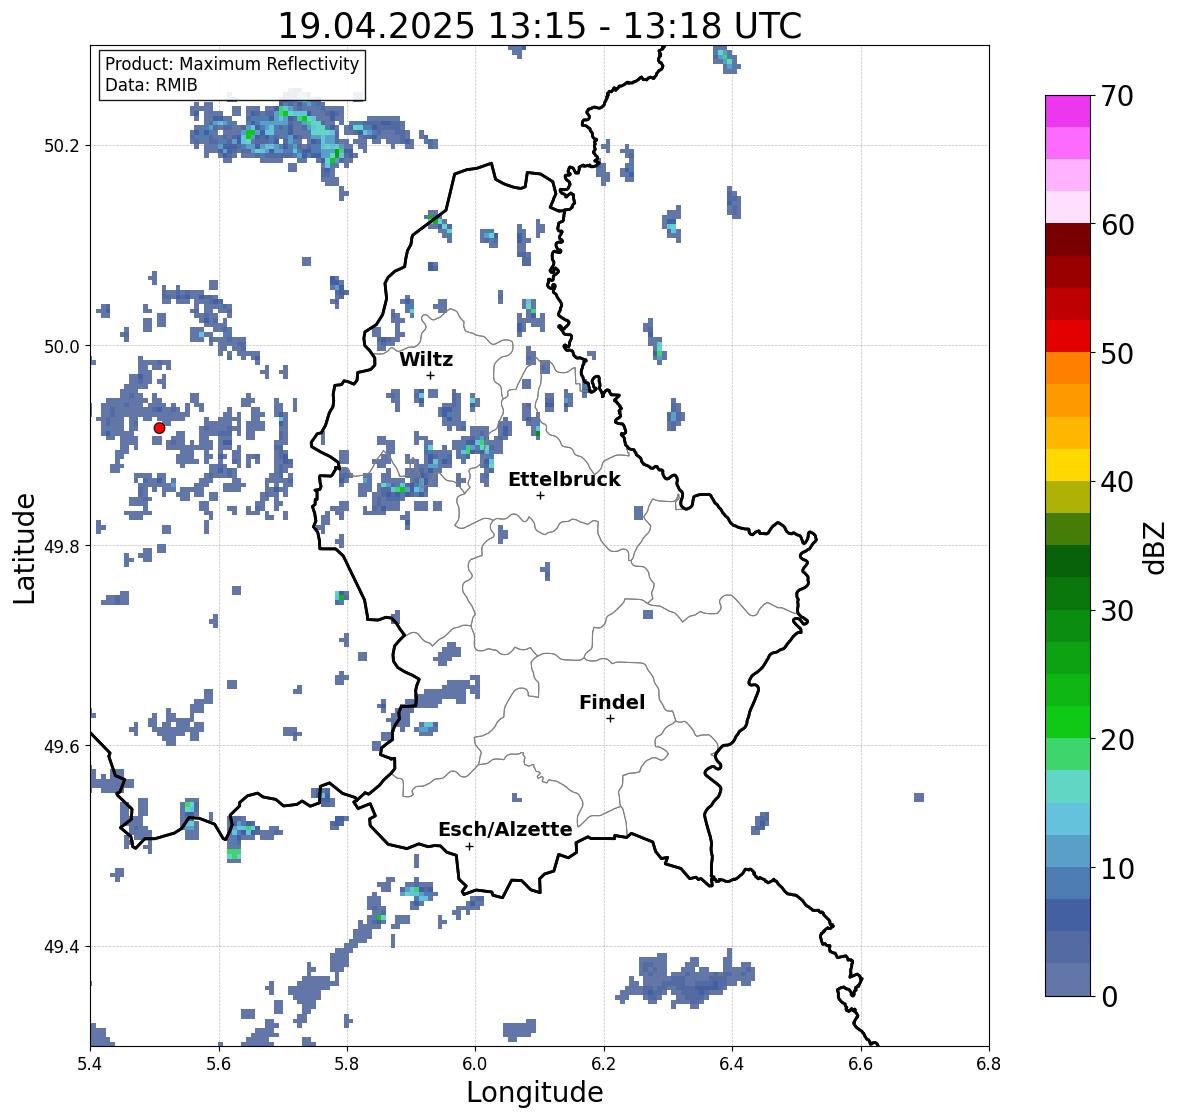Click the light blue swatch between 10 and 20 dBZ
The image size is (1179, 1117).
coord(1068,819)
